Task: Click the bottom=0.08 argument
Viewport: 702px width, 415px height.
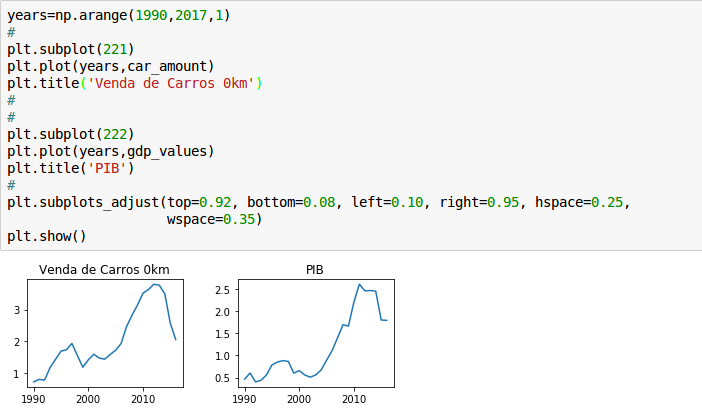Action: point(291,202)
